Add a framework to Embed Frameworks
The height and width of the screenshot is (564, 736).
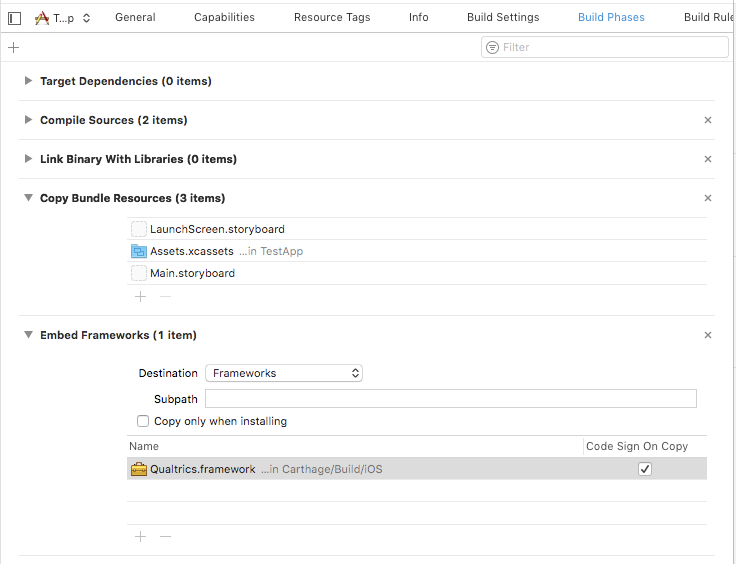(140, 536)
